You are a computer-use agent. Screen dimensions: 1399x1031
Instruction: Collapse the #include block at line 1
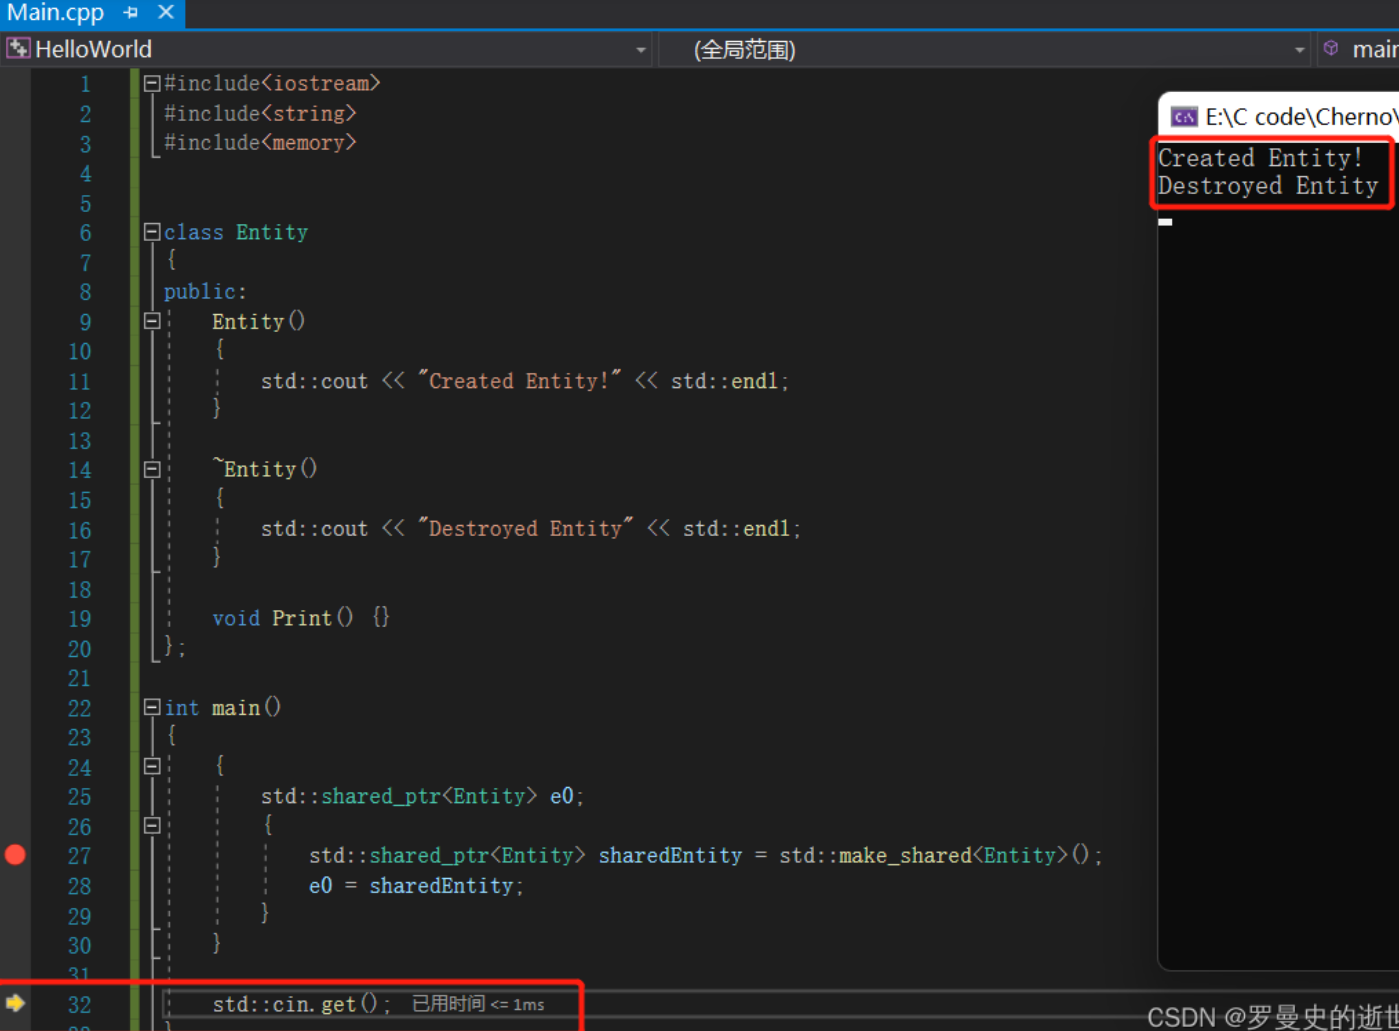152,84
